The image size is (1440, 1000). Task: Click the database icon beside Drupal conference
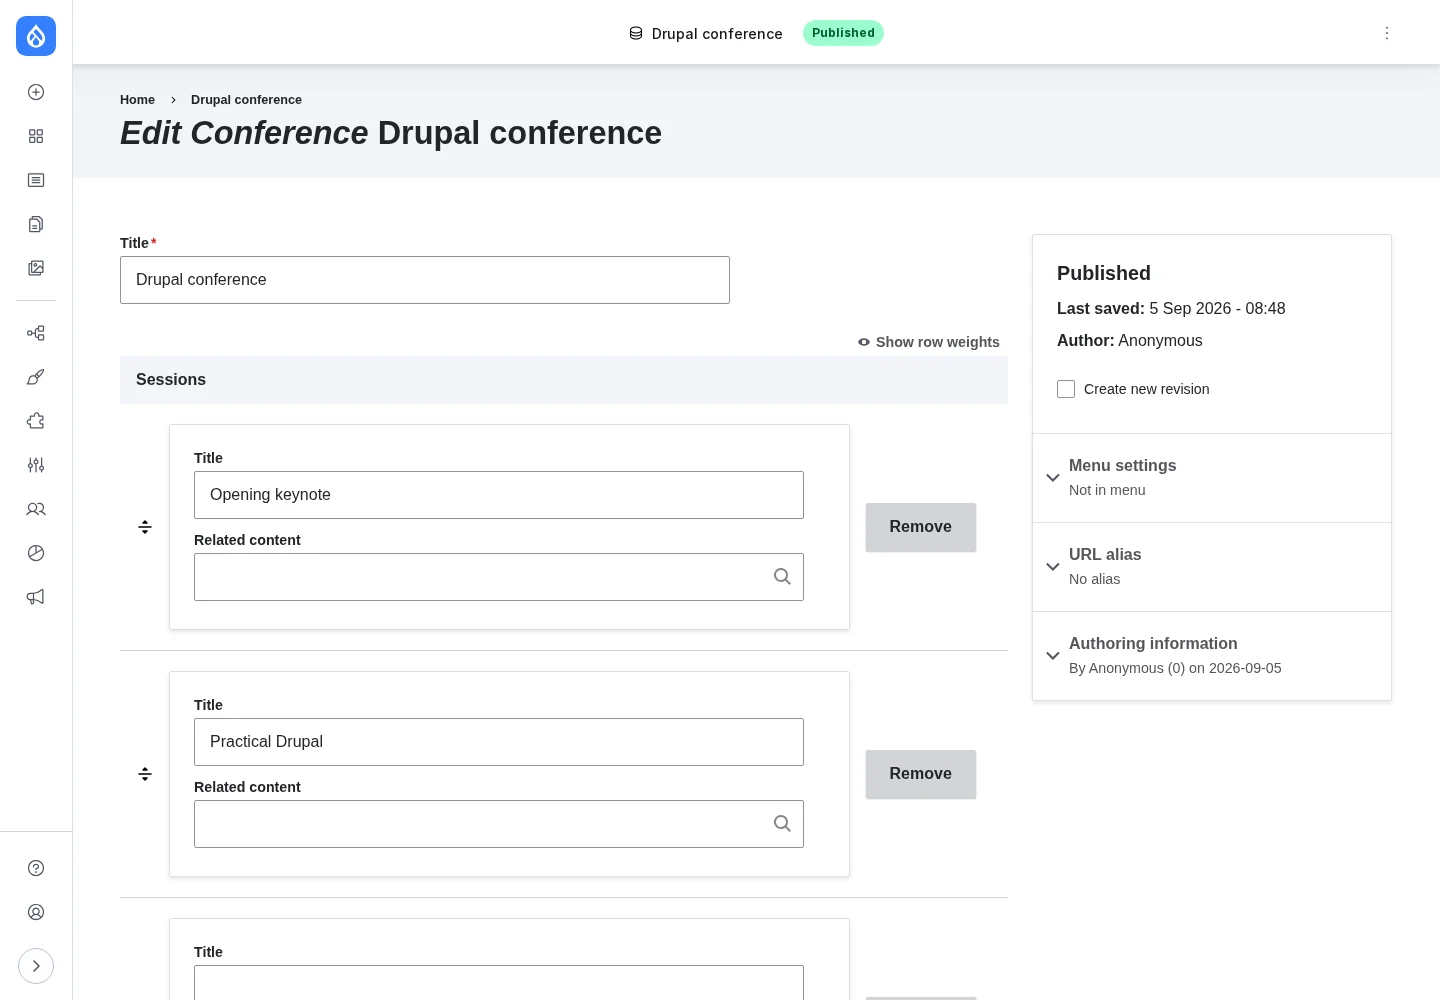pos(636,33)
